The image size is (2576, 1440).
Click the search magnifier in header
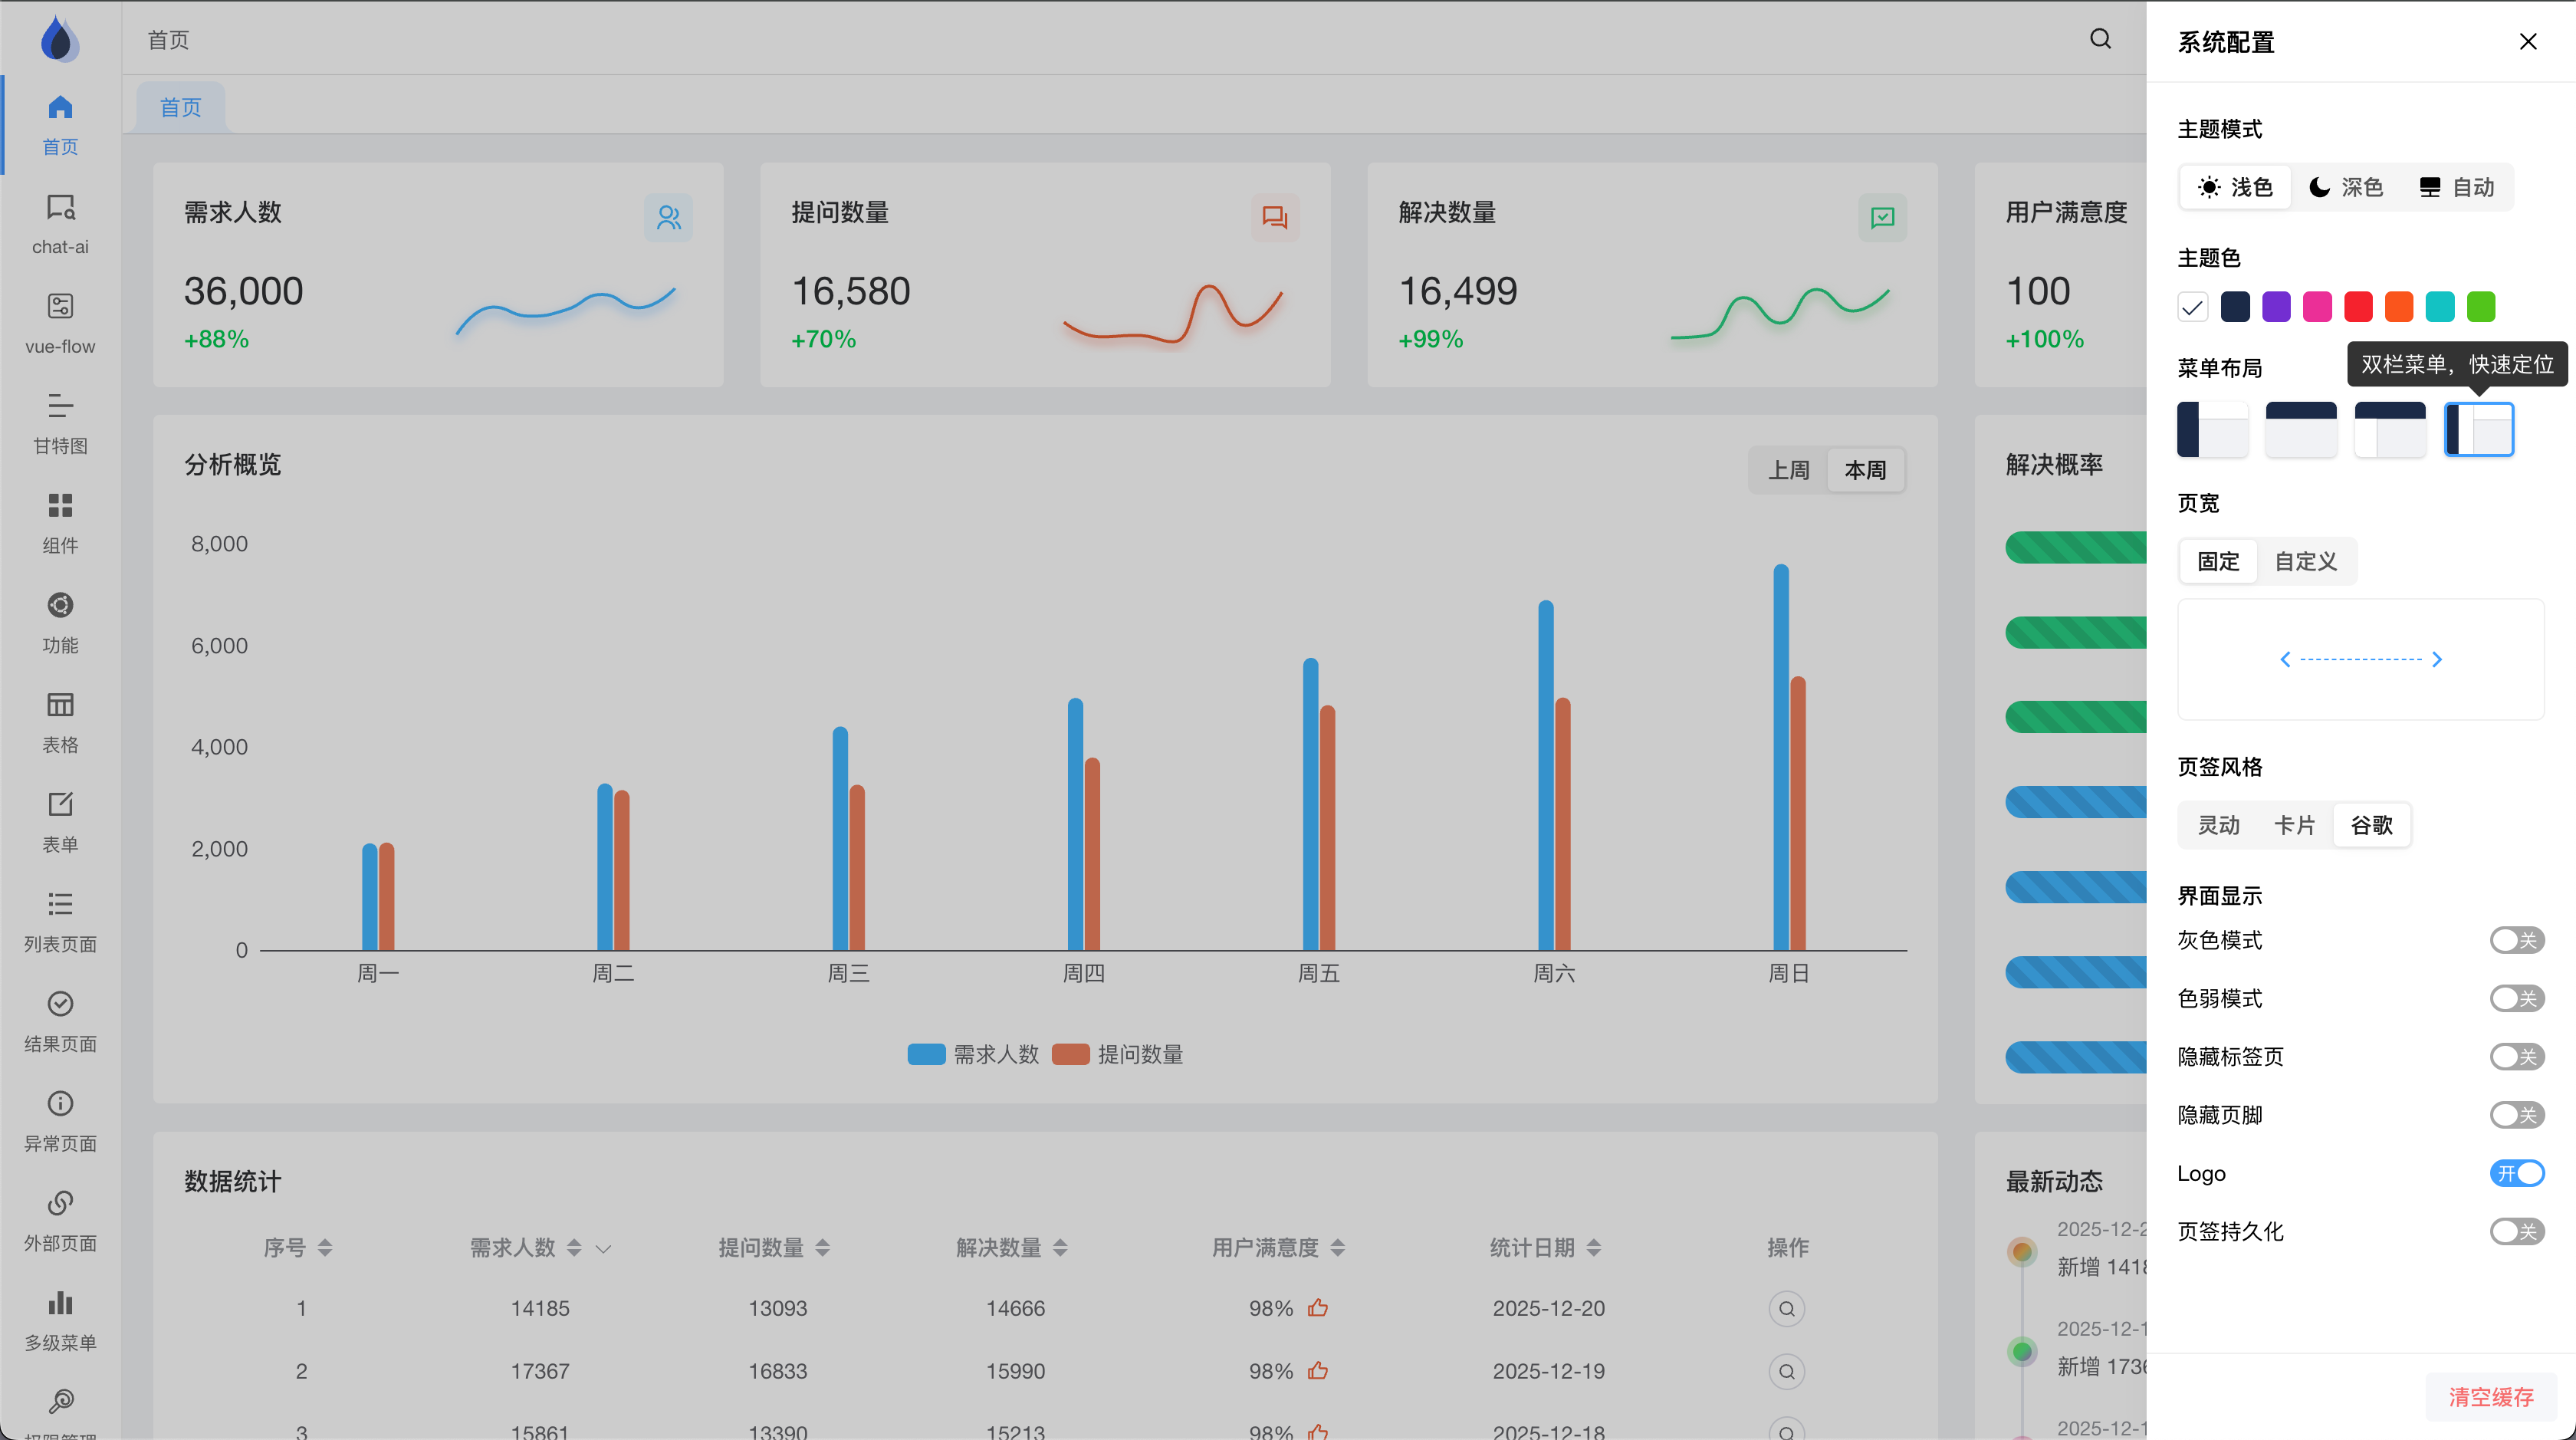pyautogui.click(x=2100, y=39)
